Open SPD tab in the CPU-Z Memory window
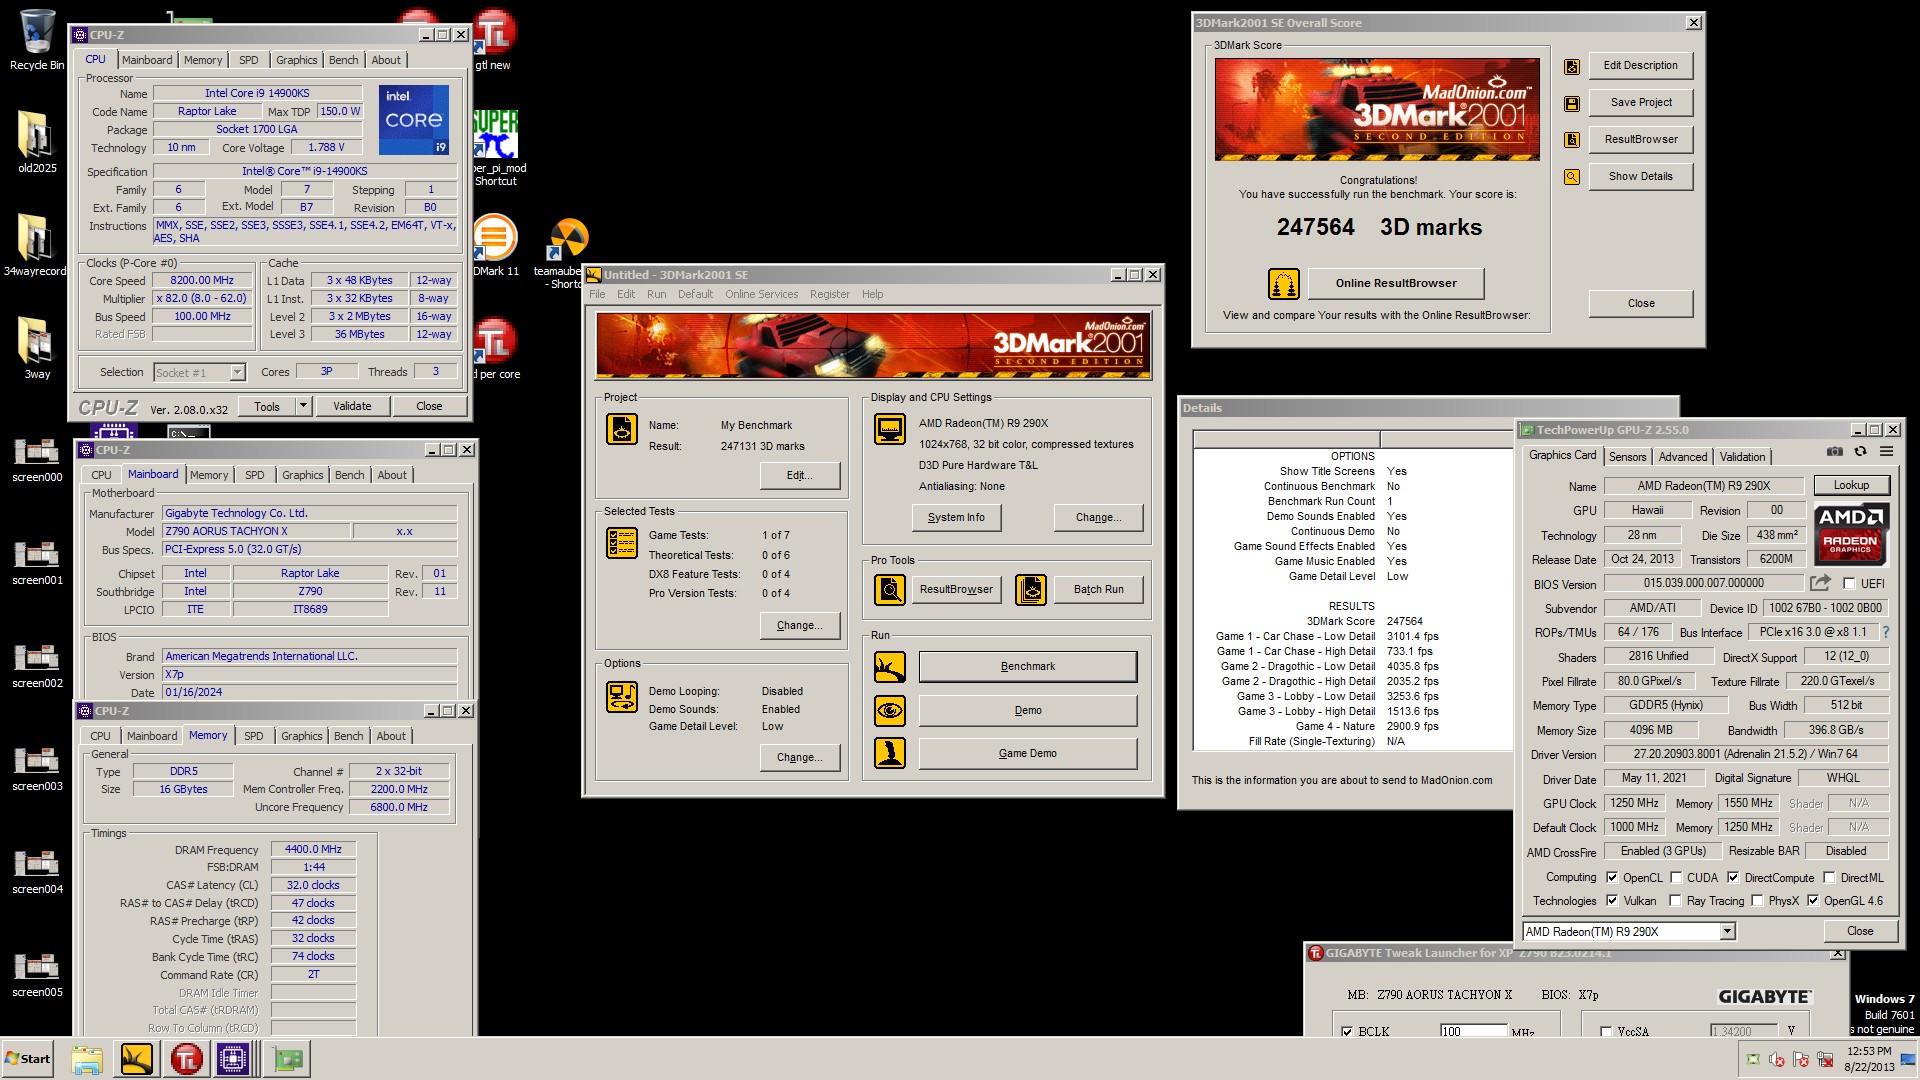Viewport: 1920px width, 1080px height. click(254, 737)
